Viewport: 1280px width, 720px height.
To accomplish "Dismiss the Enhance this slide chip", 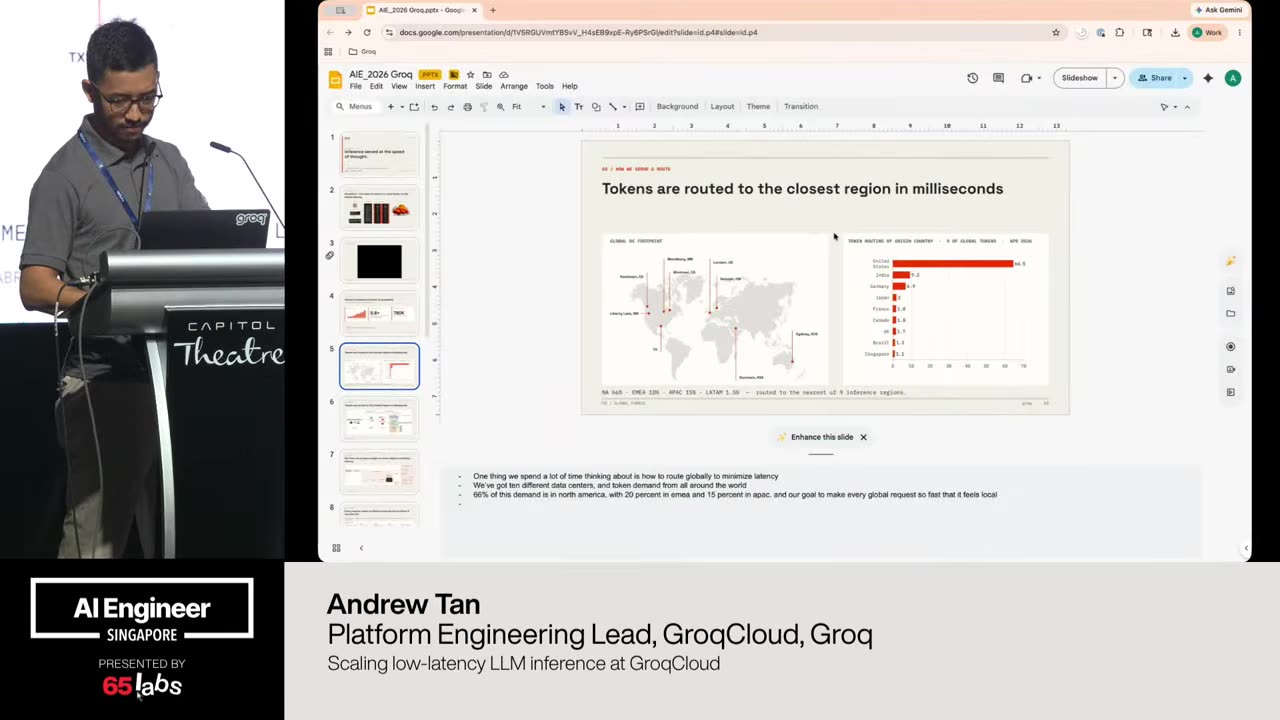I will pyautogui.click(x=863, y=437).
